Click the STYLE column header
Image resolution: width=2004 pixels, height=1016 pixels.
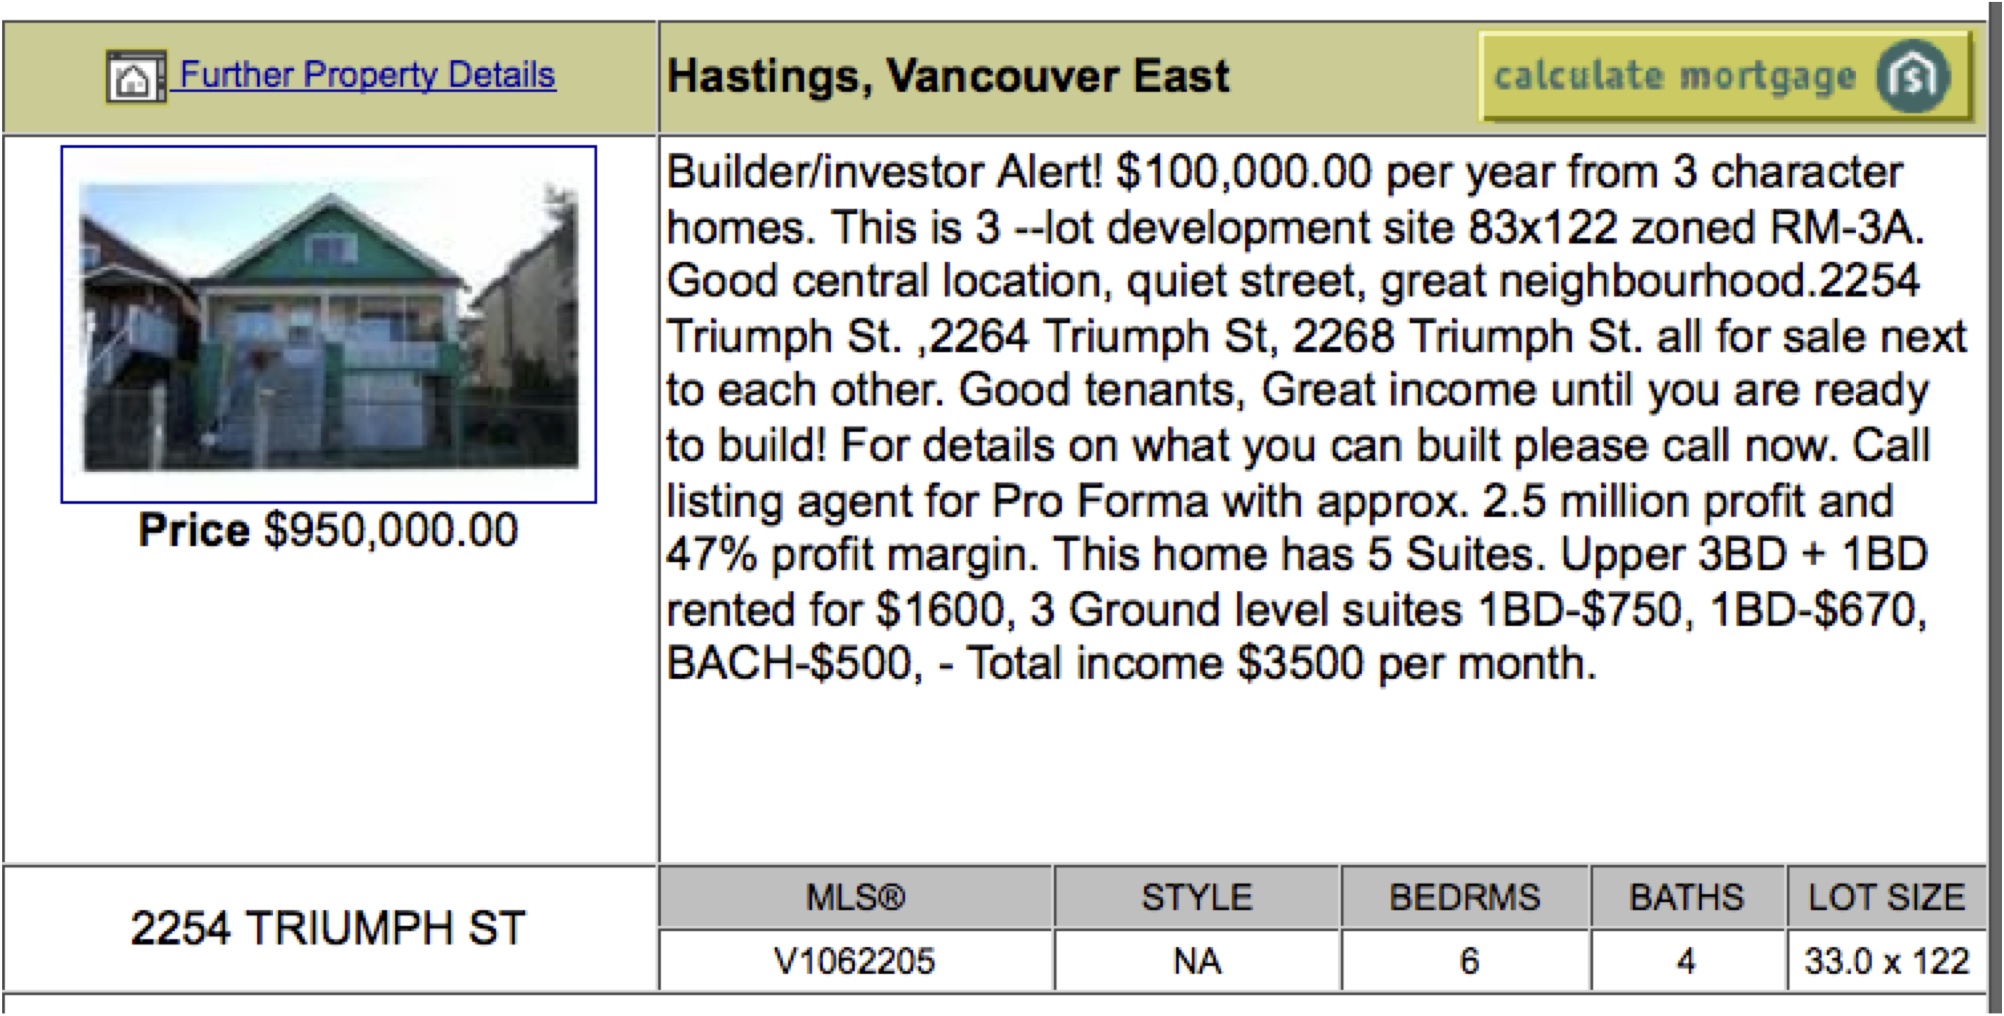click(x=1196, y=897)
